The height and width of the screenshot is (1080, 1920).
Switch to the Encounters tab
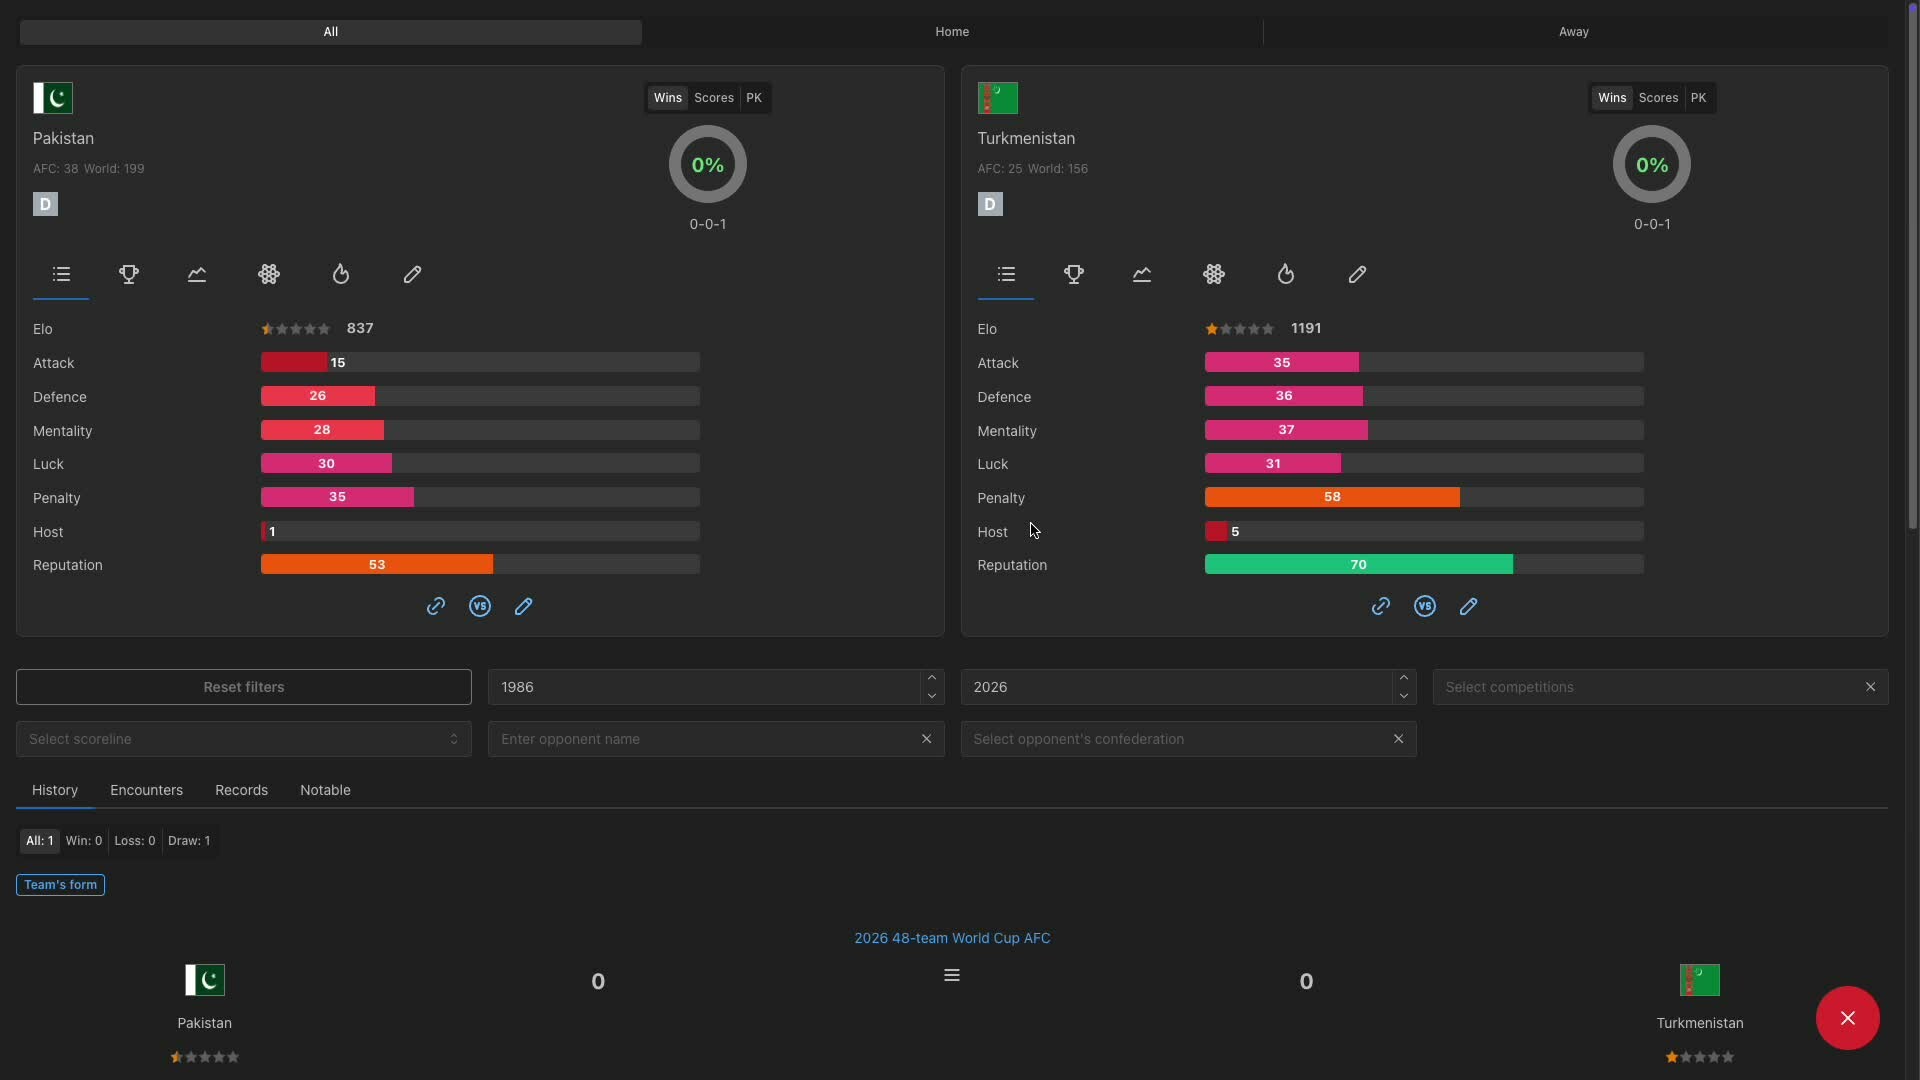[x=146, y=790]
